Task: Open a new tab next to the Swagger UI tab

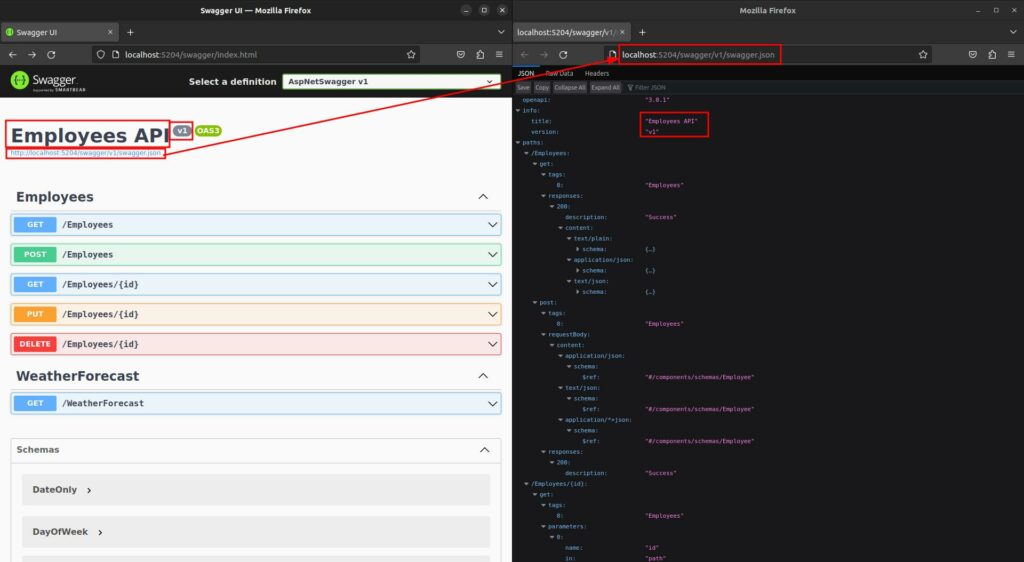Action: (130, 32)
